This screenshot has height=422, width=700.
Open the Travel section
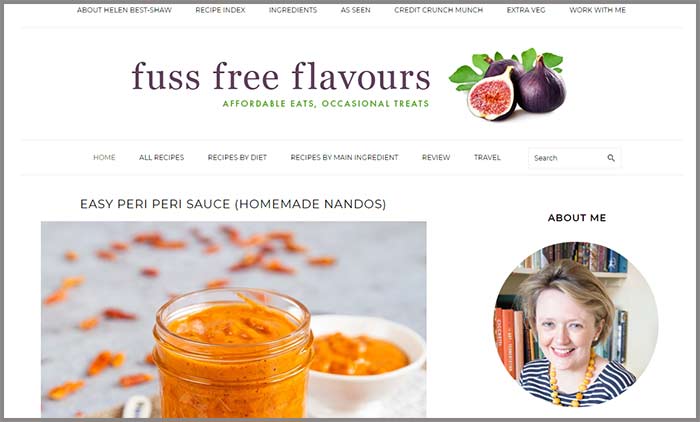click(487, 158)
